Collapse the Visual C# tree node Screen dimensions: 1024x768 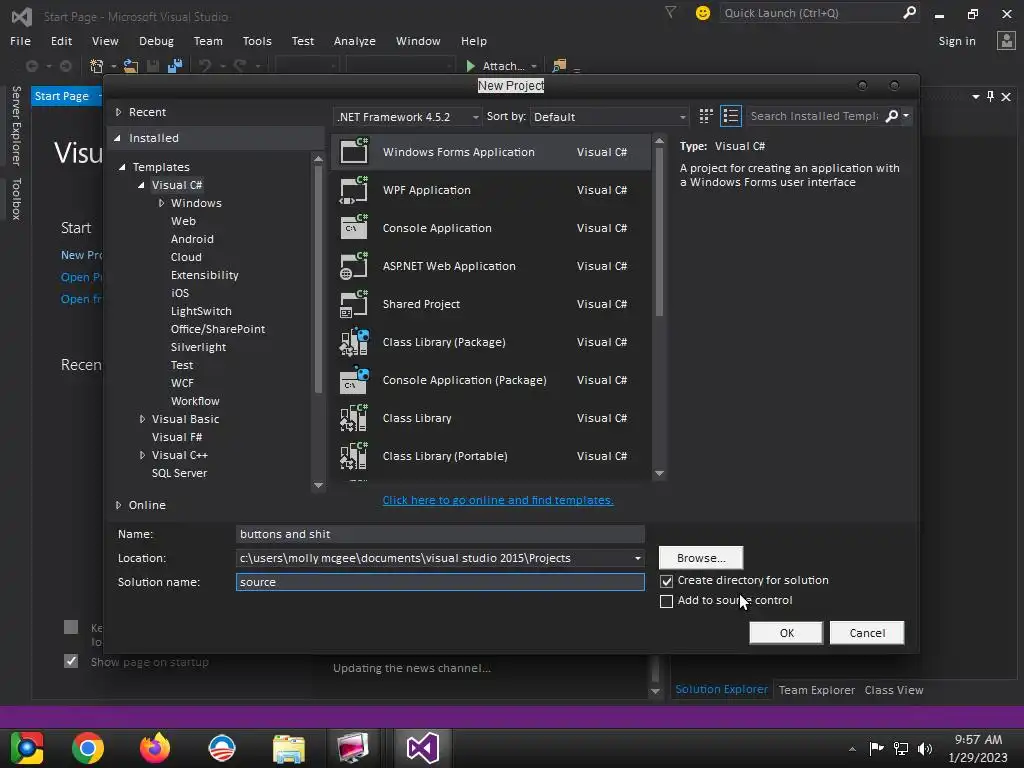tap(141, 185)
